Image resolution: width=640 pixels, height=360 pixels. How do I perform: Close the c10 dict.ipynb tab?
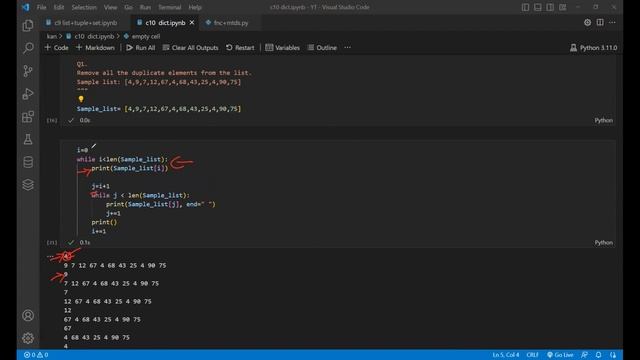pyautogui.click(x=192, y=23)
